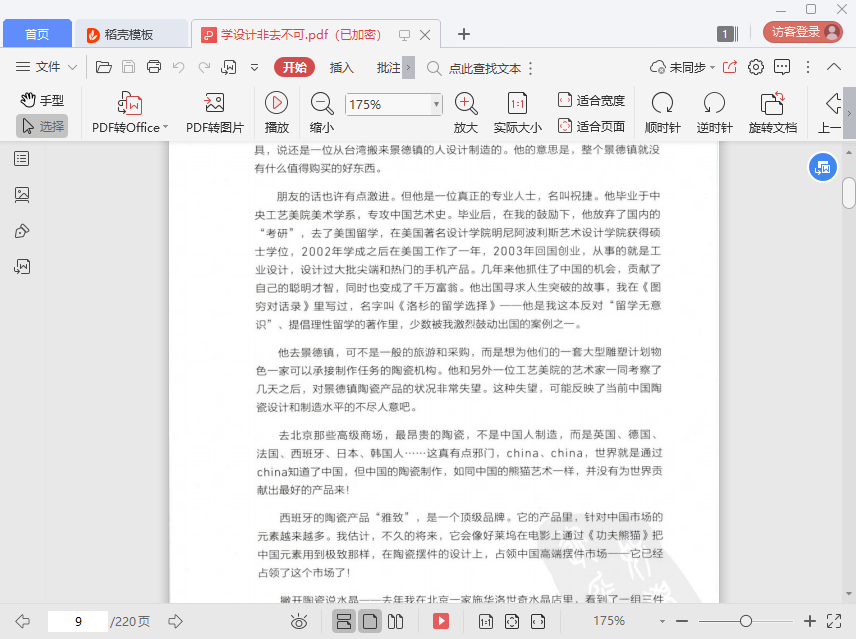Click the page number field showing 9
Screen dimensions: 856x639
coord(78,622)
